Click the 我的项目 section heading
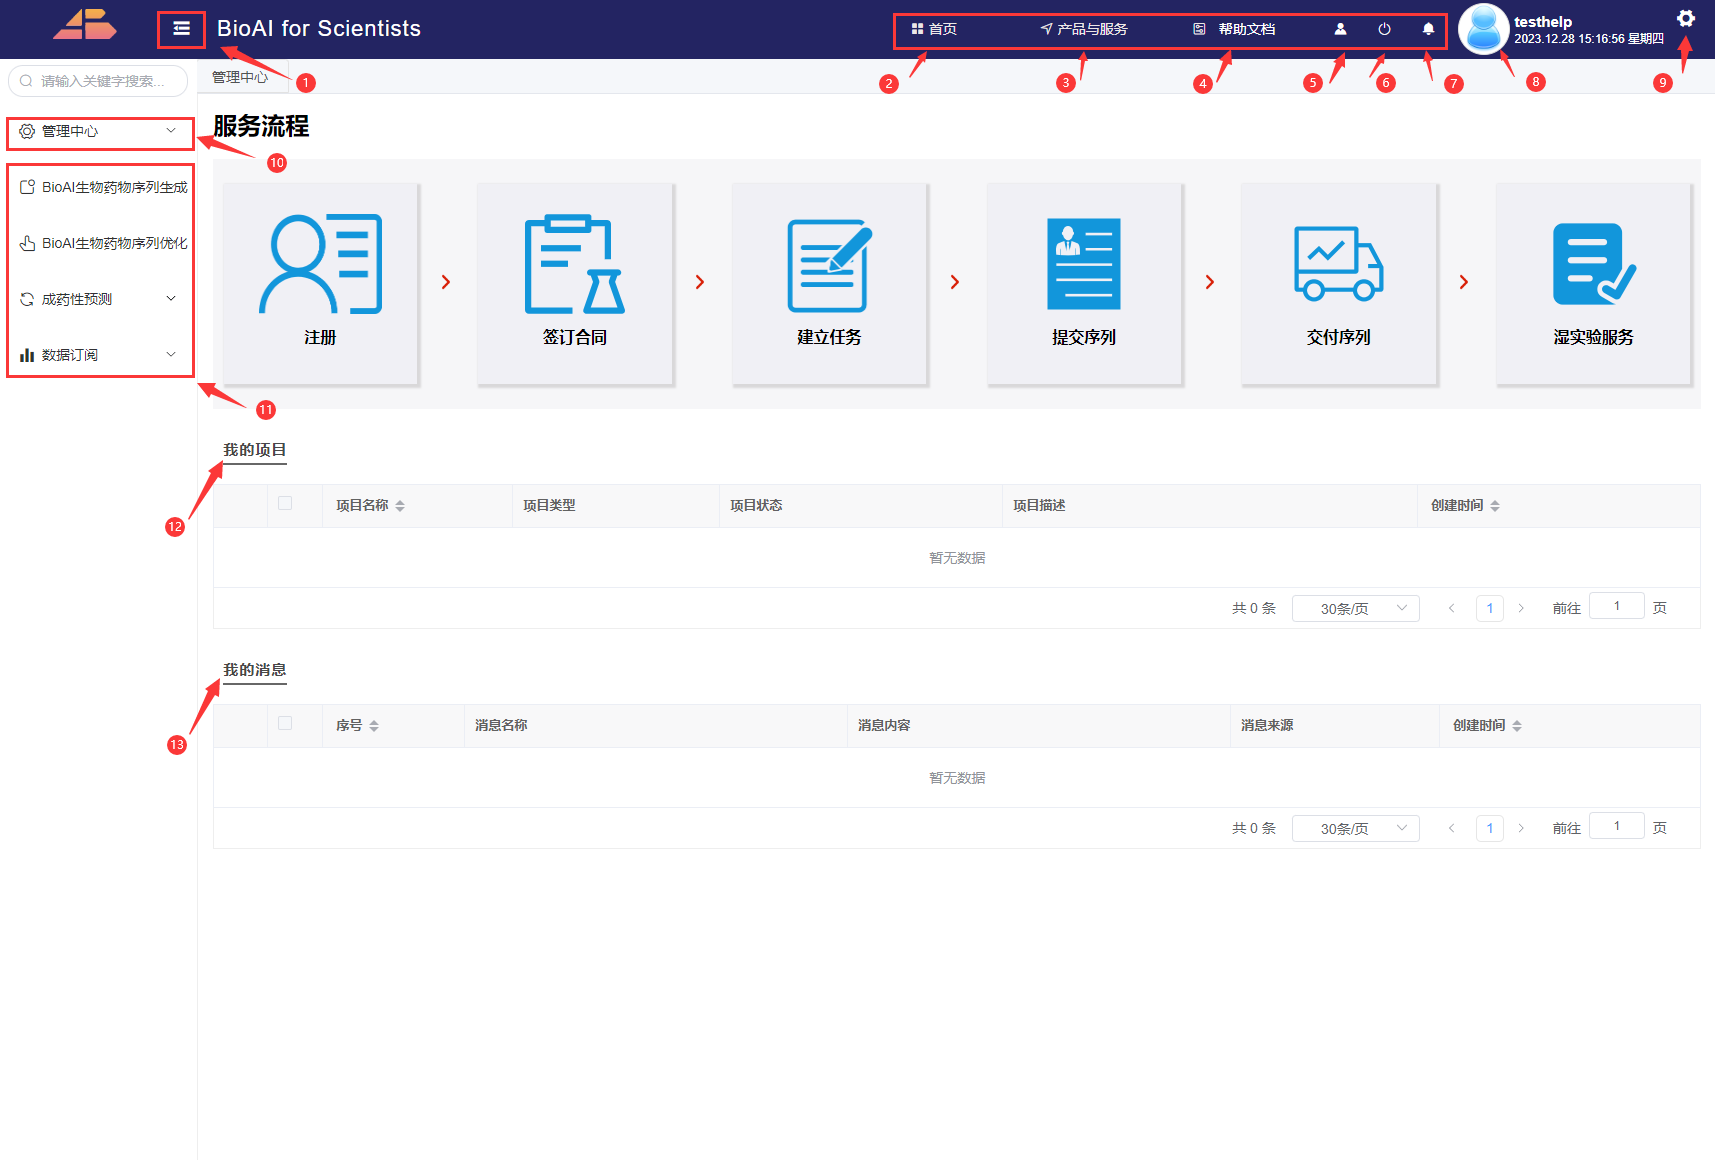Viewport: 1715px width, 1160px height. point(255,450)
